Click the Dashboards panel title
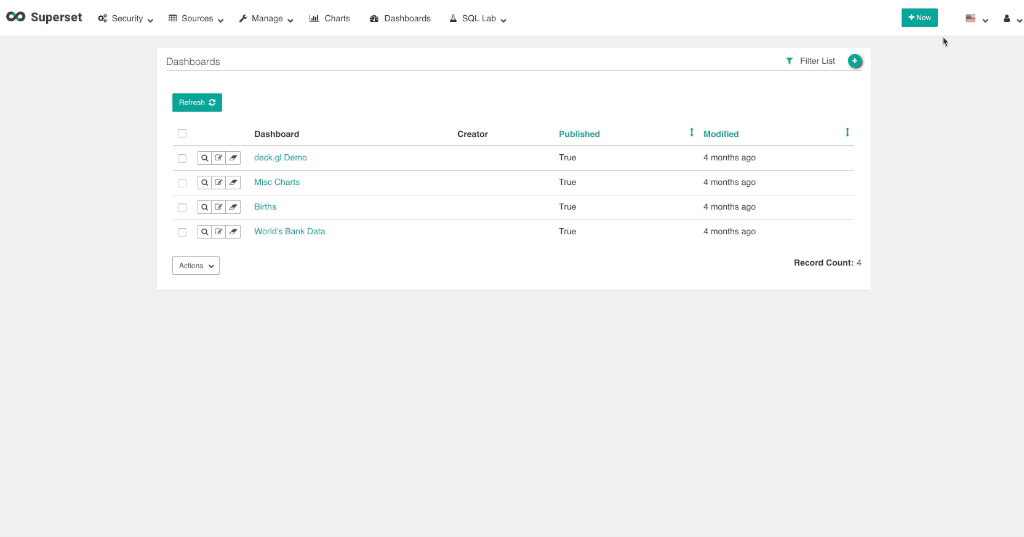 [193, 61]
